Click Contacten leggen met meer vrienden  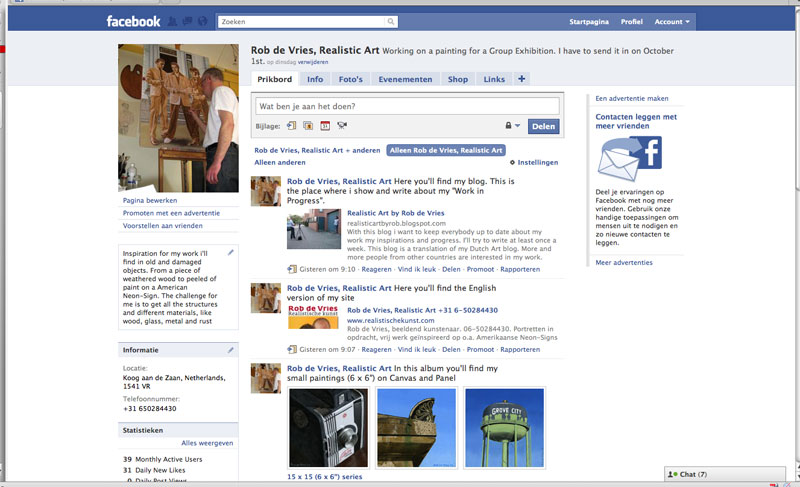point(636,121)
